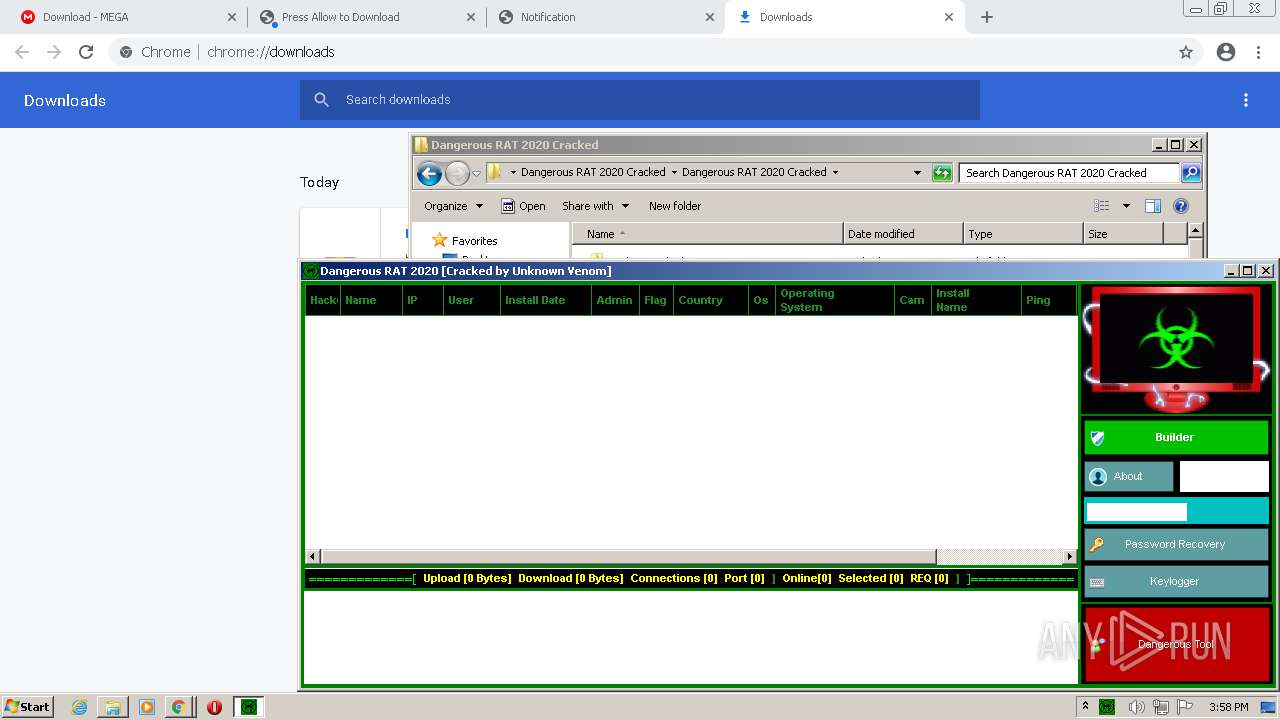Expand the view options dropdown arrow
1280x720 pixels.
coord(1126,206)
